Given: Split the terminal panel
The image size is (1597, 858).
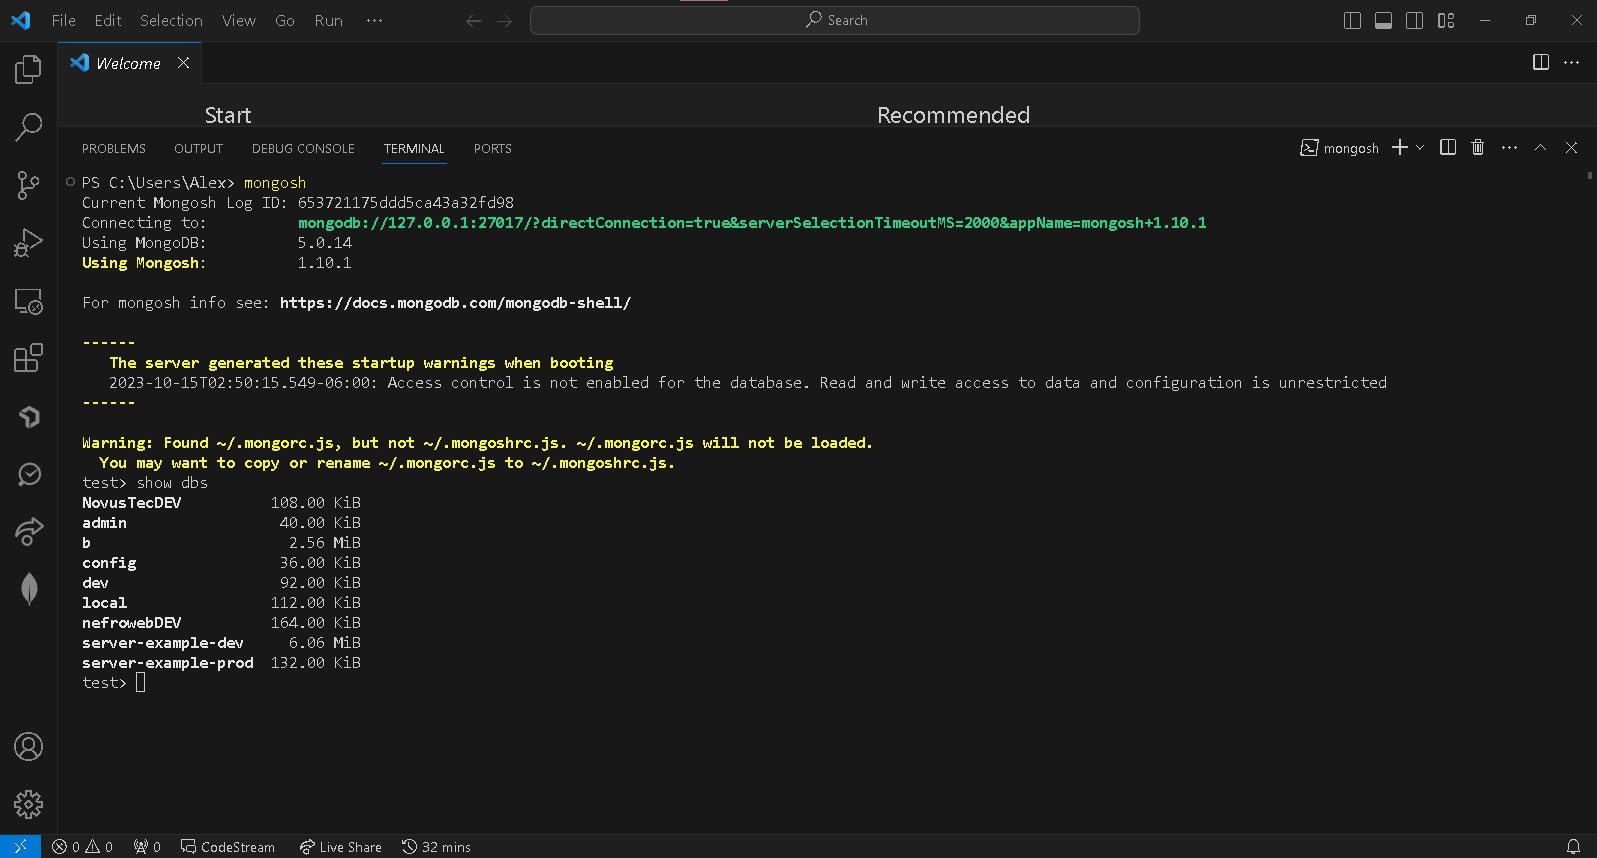Looking at the screenshot, I should tap(1447, 148).
